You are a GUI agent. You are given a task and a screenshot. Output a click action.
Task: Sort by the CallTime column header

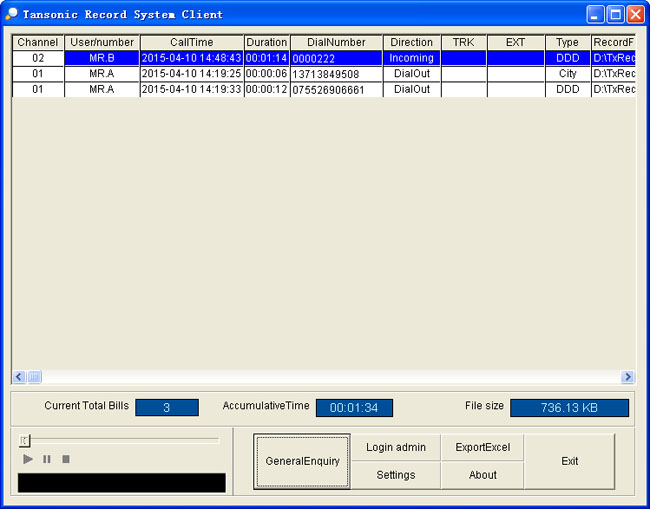point(191,43)
